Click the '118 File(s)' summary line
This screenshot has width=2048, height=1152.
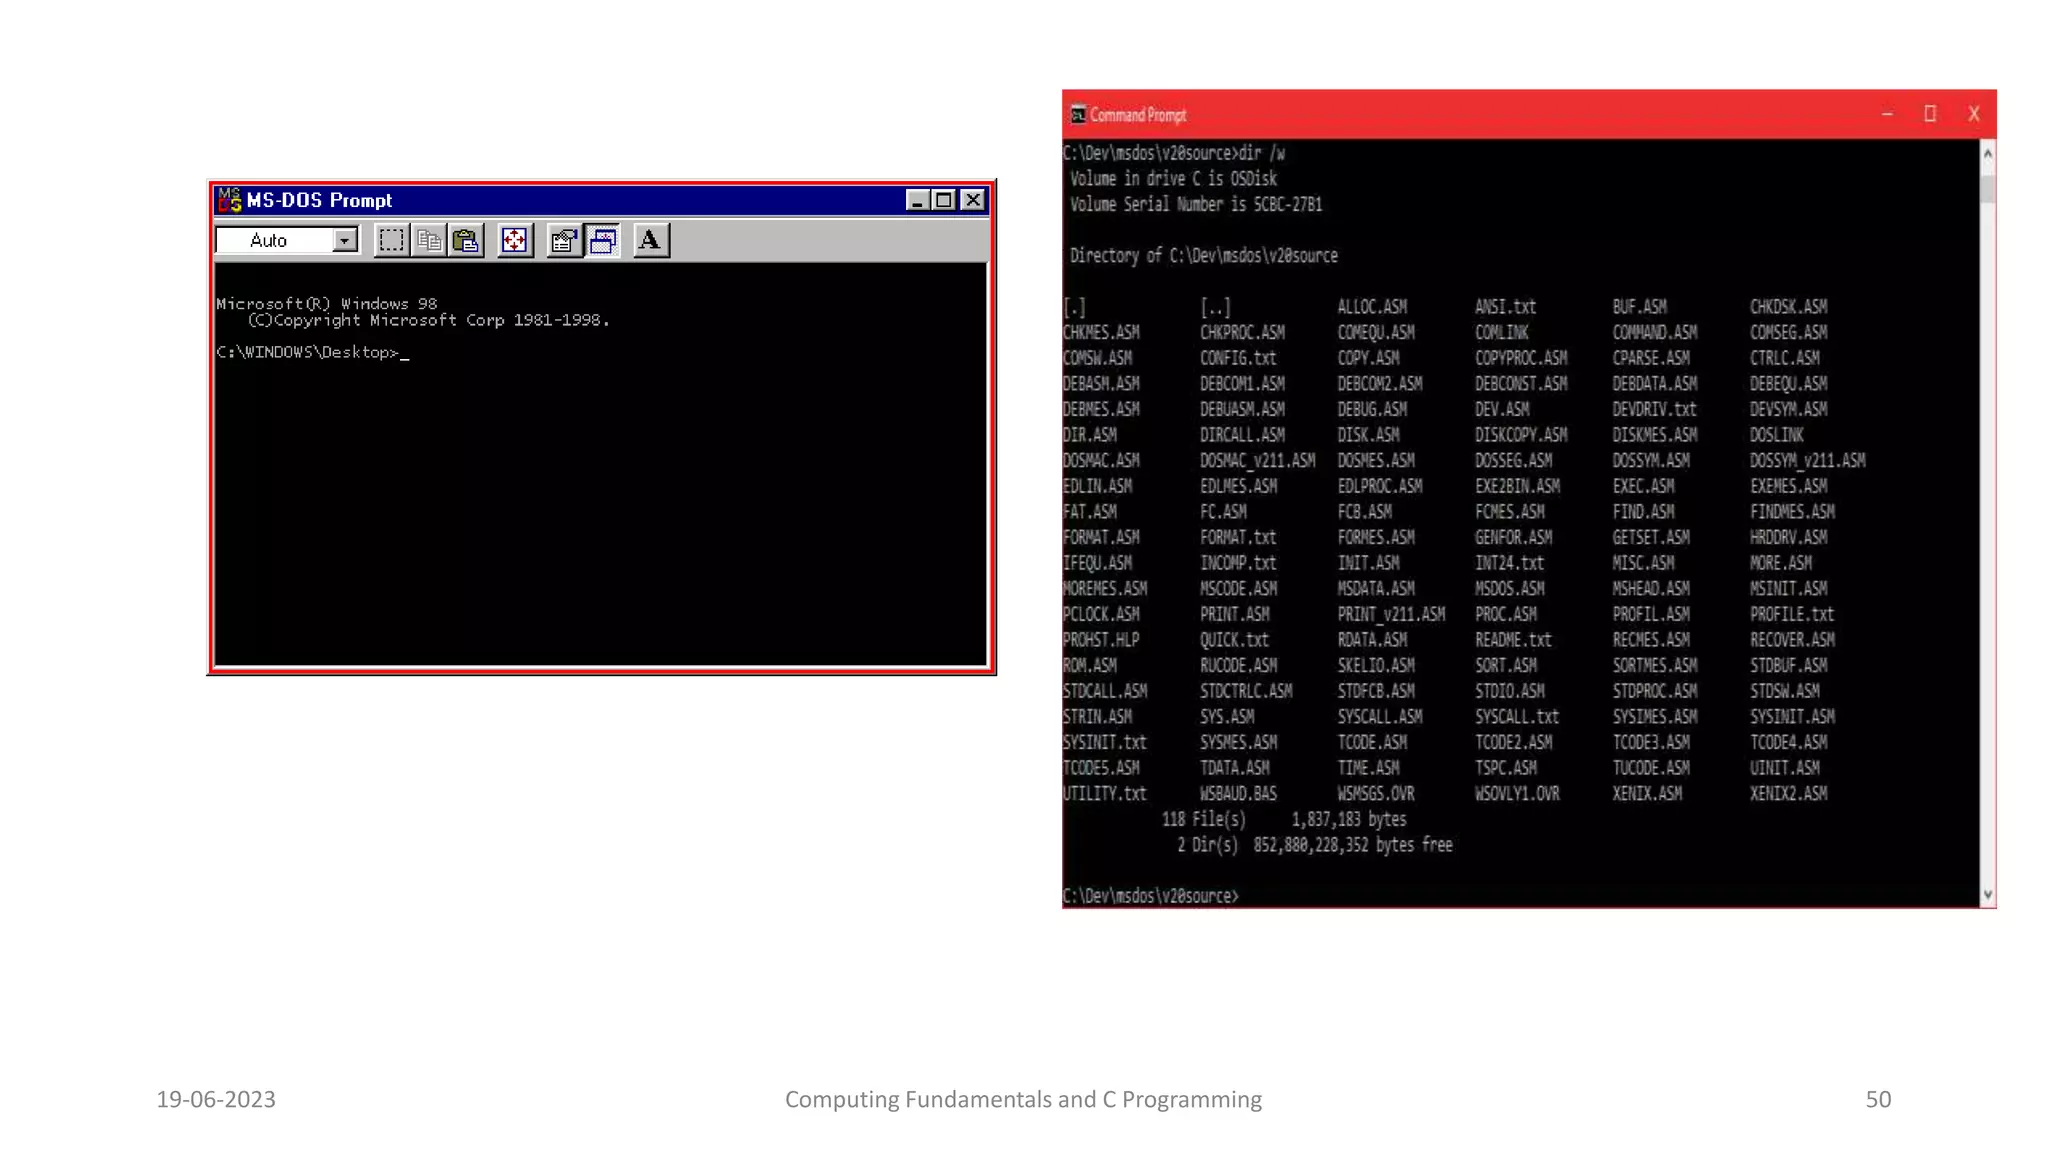point(1284,820)
